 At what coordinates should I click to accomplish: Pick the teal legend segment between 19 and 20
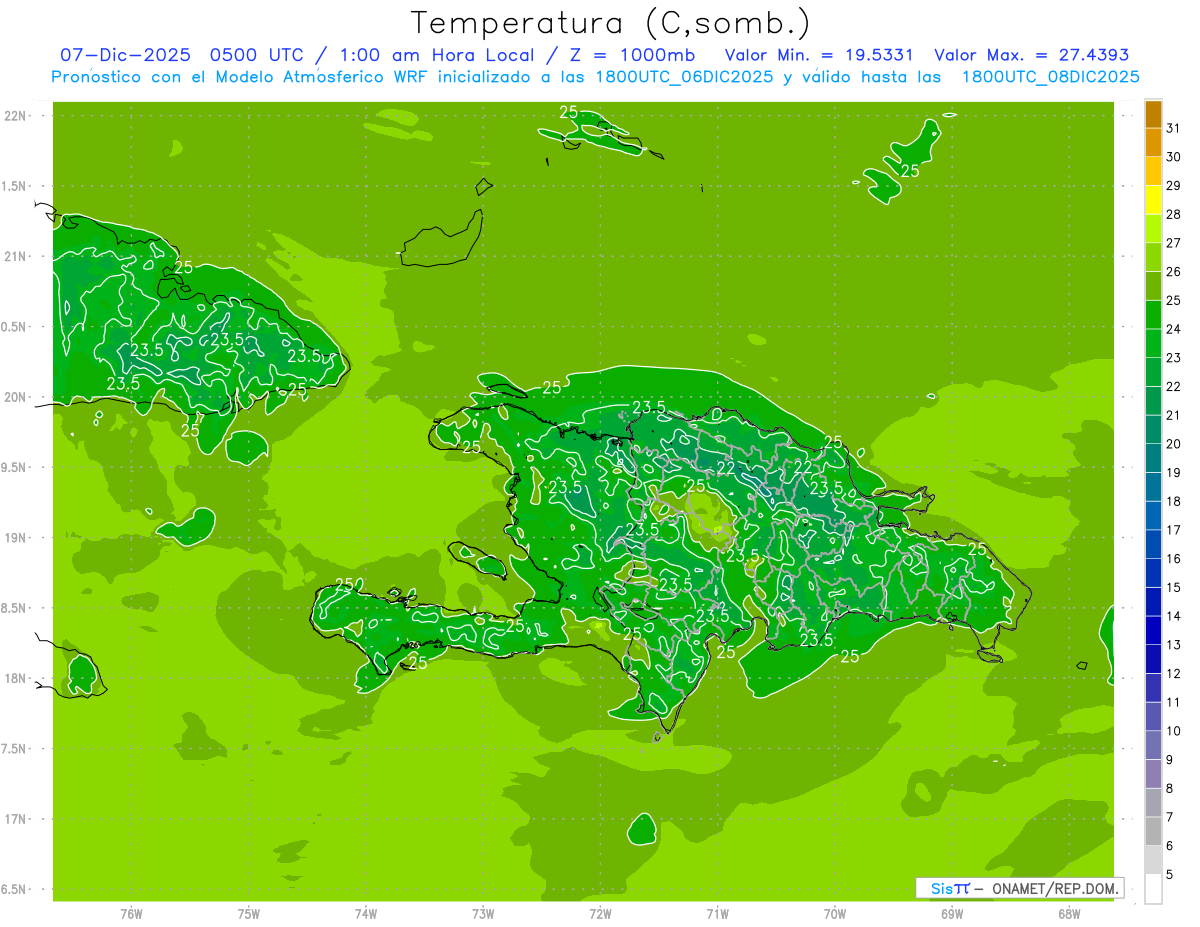point(1153,458)
